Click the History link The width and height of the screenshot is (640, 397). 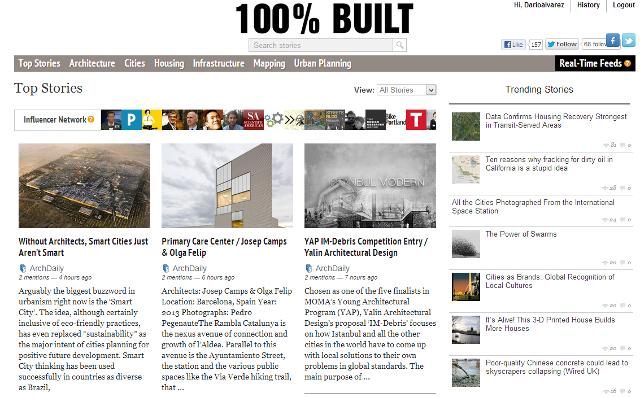(588, 5)
